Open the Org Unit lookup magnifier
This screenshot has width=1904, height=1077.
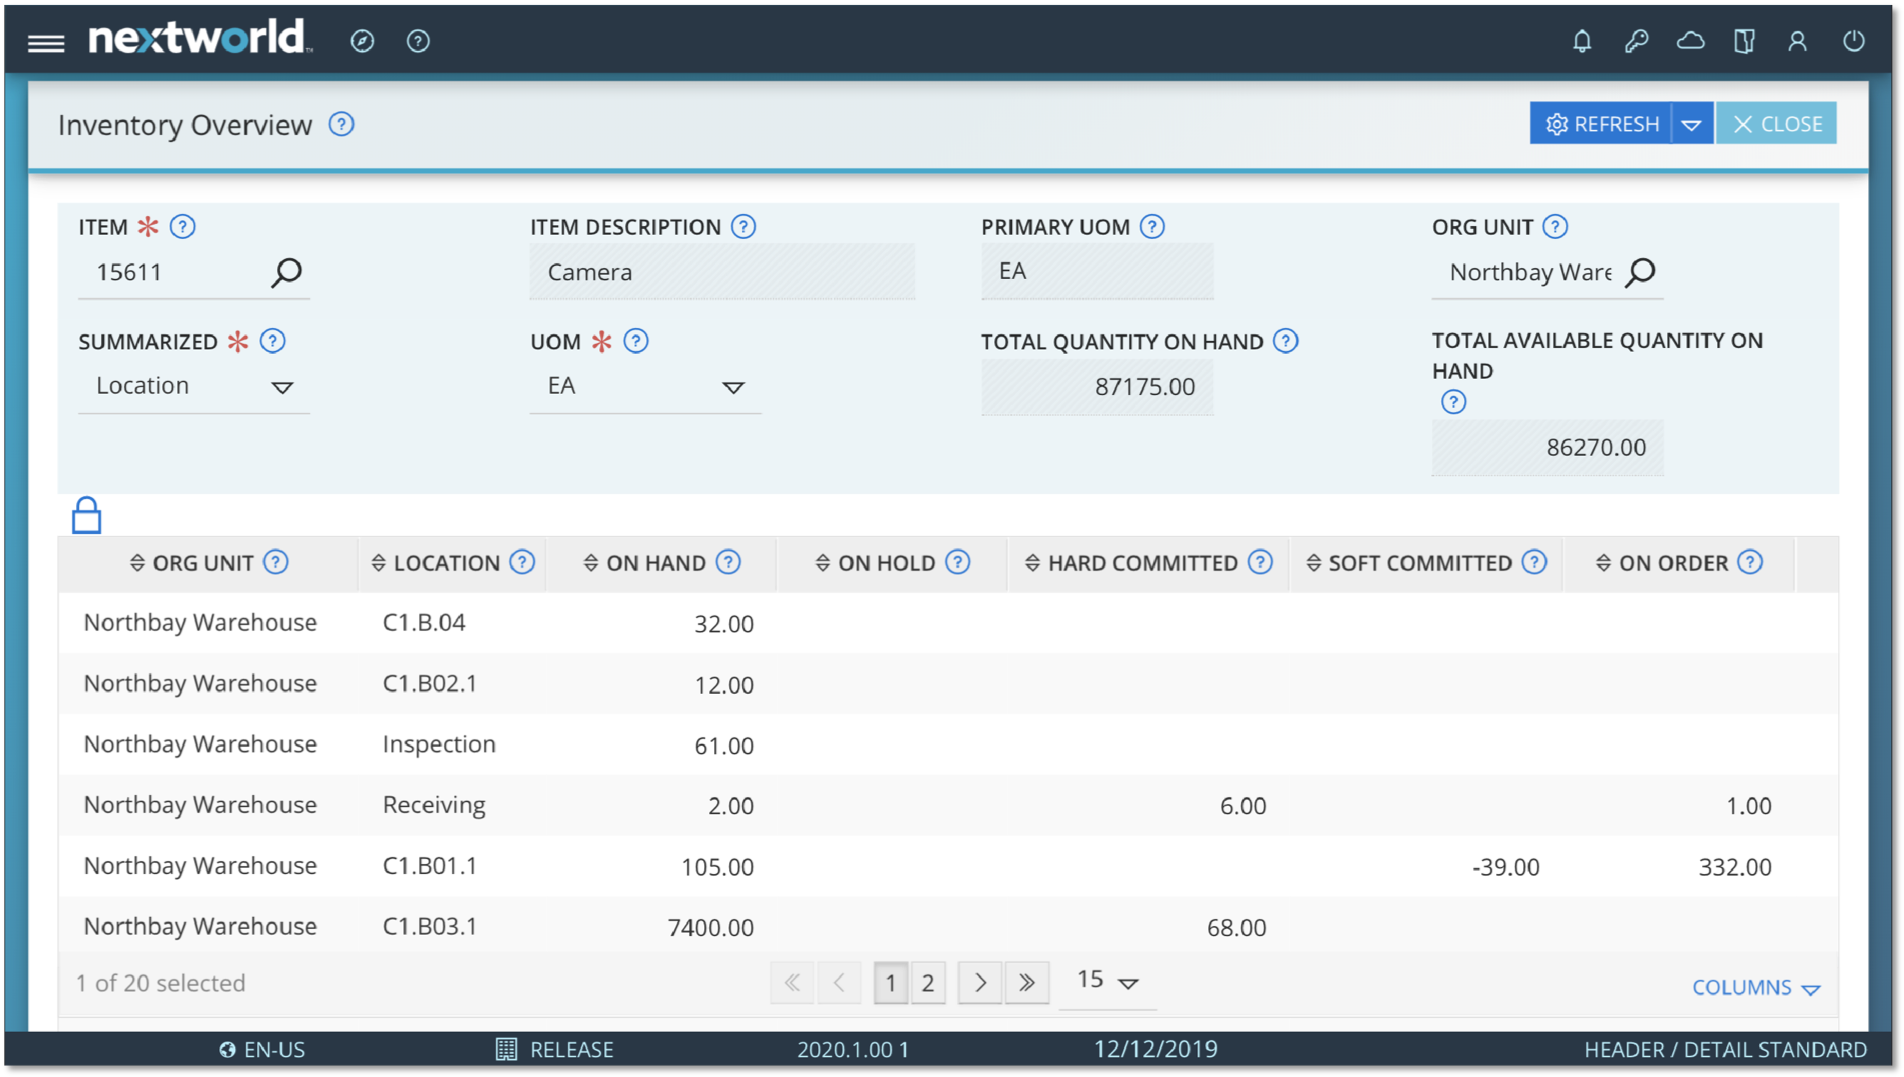[x=1641, y=271]
